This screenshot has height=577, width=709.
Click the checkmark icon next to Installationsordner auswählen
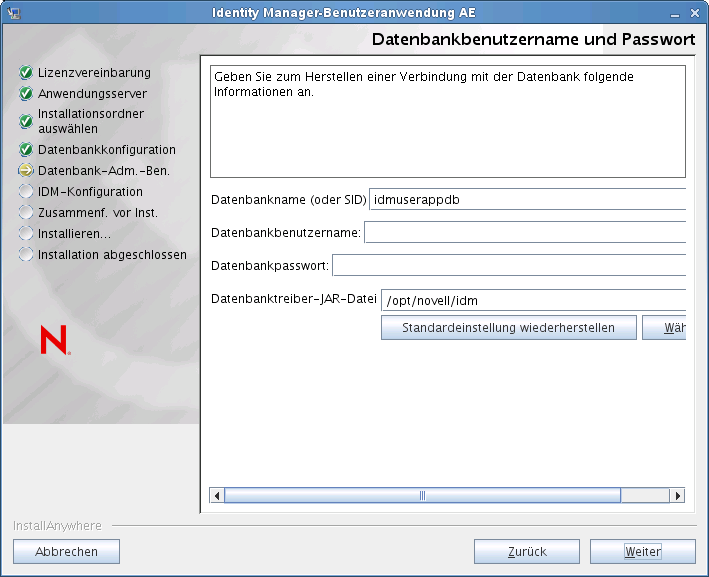[x=26, y=121]
